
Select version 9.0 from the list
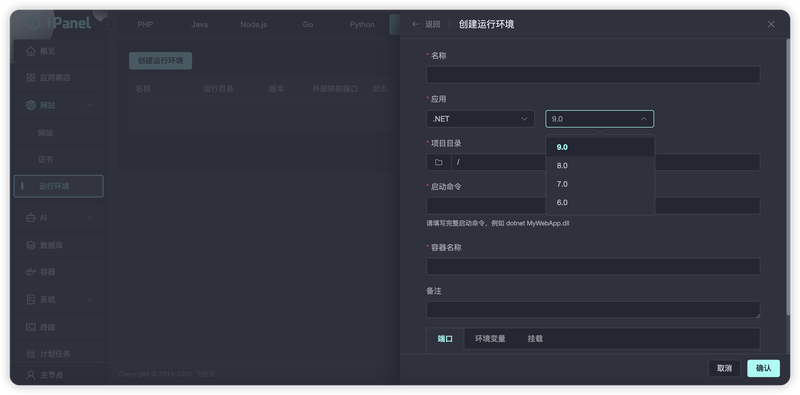tap(600, 147)
